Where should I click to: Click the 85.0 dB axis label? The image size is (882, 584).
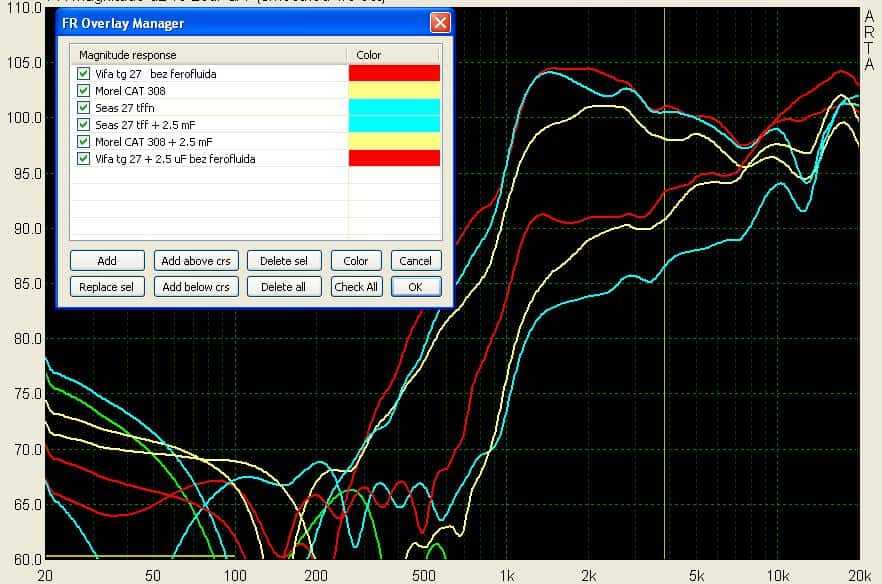tap(28, 284)
